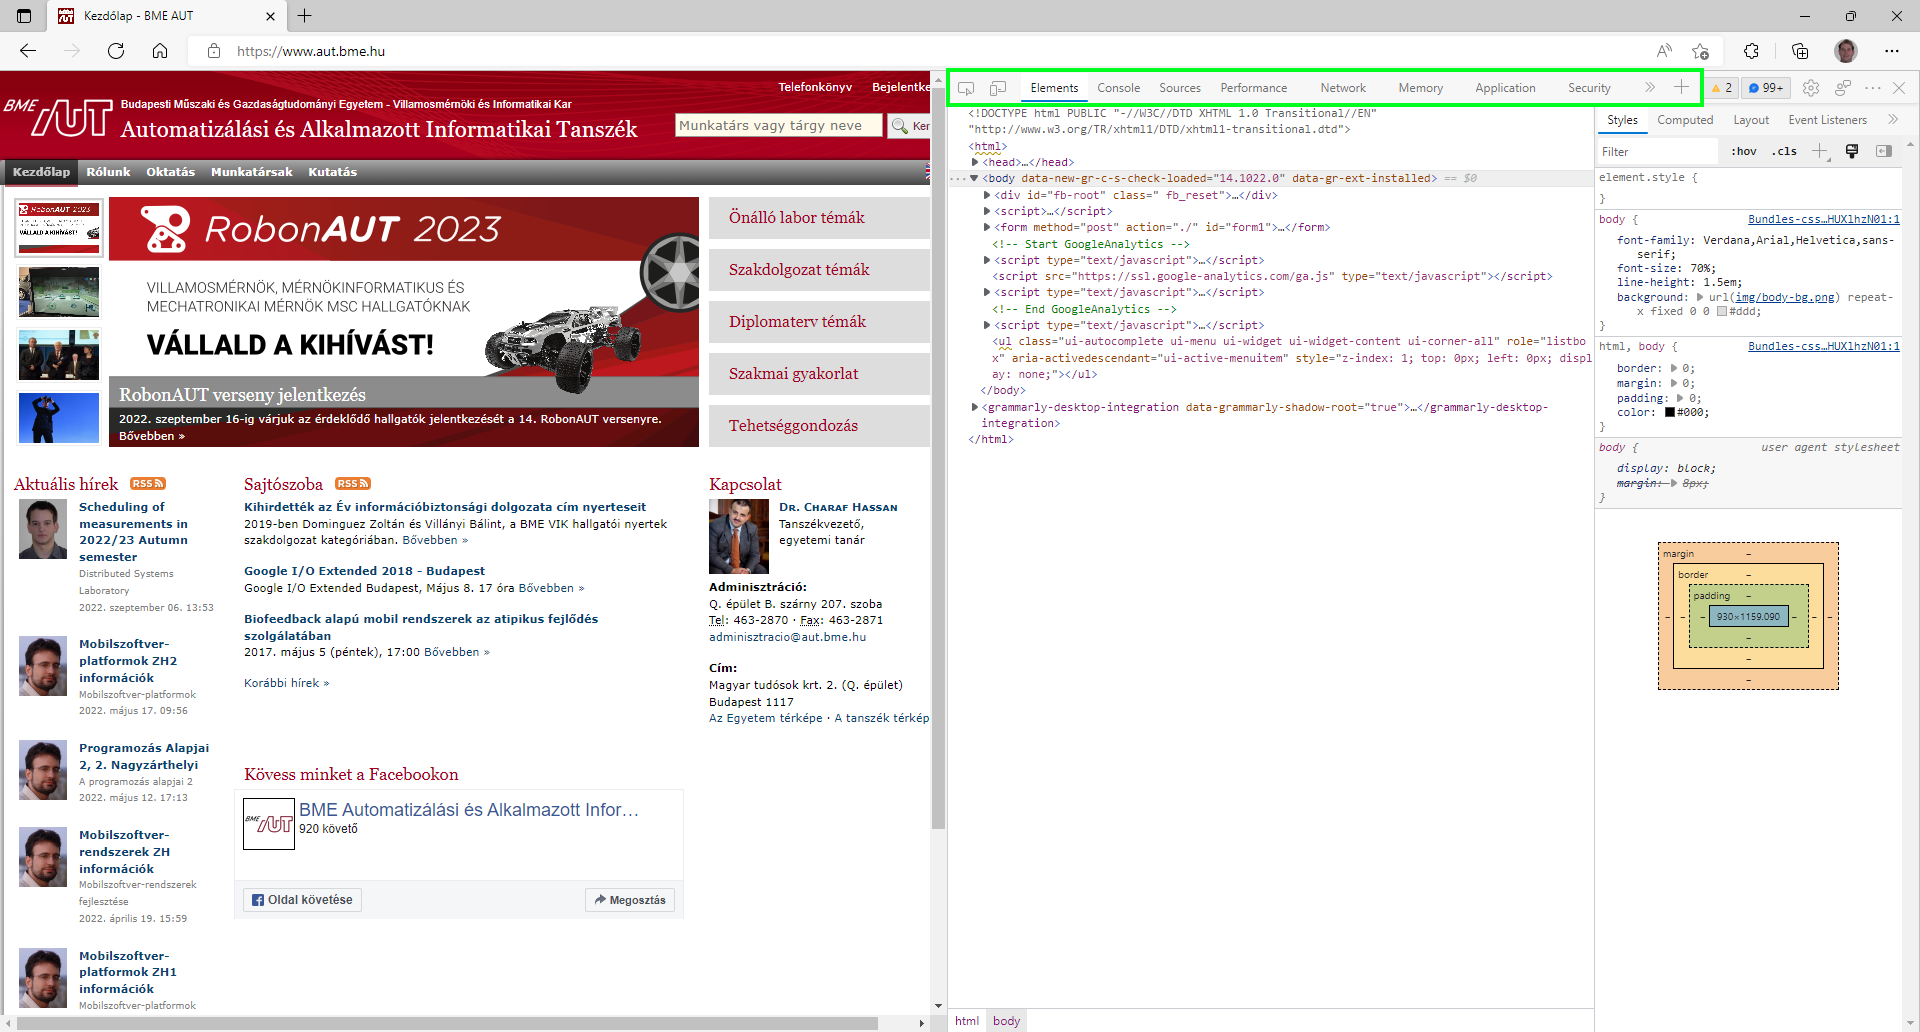Screen dimensions: 1920x1032
Task: Select the RobonAUT 2023 slider thumbnail
Action: [59, 228]
